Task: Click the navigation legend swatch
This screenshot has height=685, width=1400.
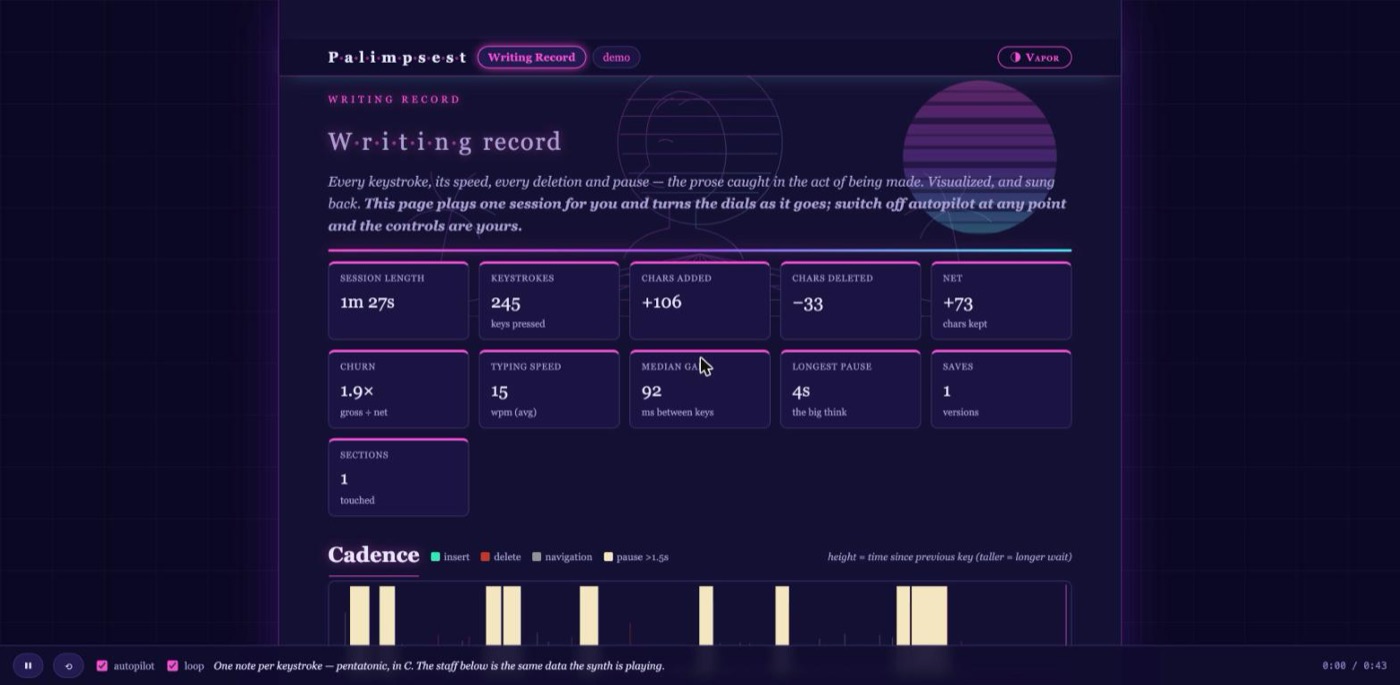Action: click(536, 557)
